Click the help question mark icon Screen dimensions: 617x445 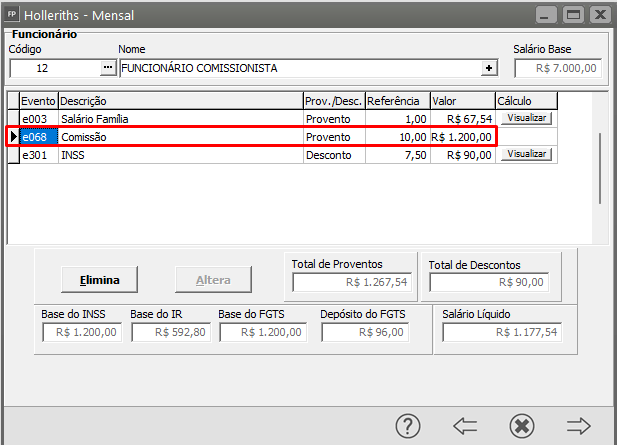click(407, 425)
